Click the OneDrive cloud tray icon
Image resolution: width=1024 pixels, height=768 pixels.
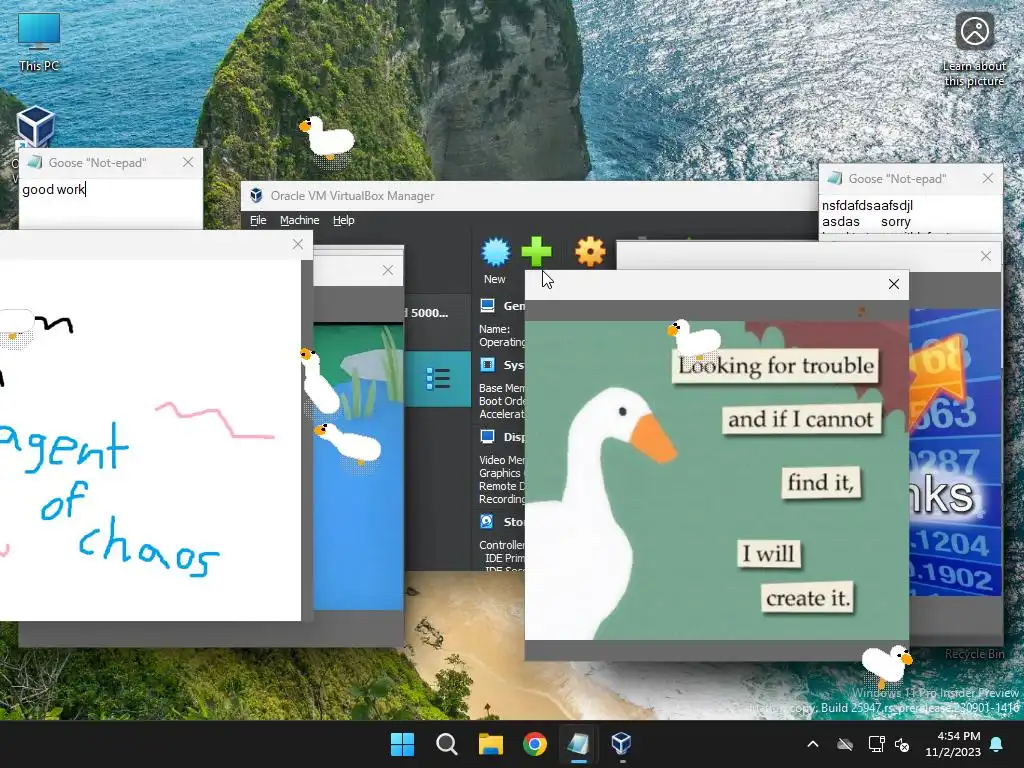tap(845, 744)
